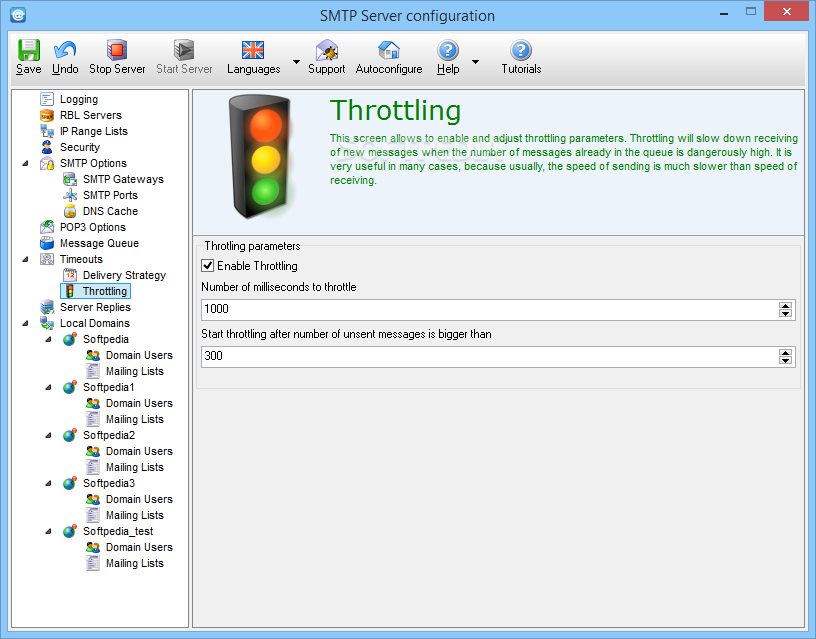The width and height of the screenshot is (816, 639).
Task: Click the DNS Cache jar icon
Action: (70, 211)
